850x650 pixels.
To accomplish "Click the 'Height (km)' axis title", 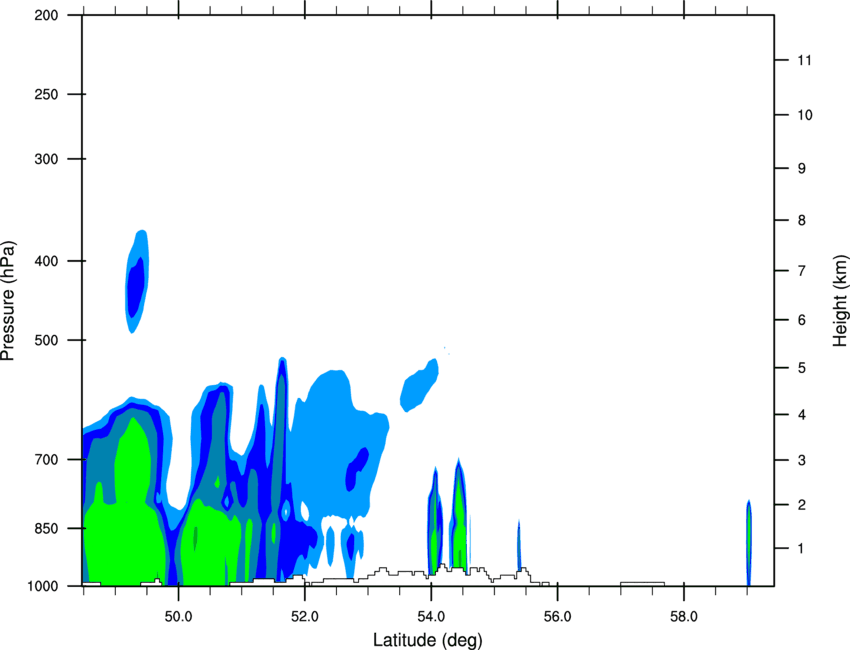I will click(840, 300).
